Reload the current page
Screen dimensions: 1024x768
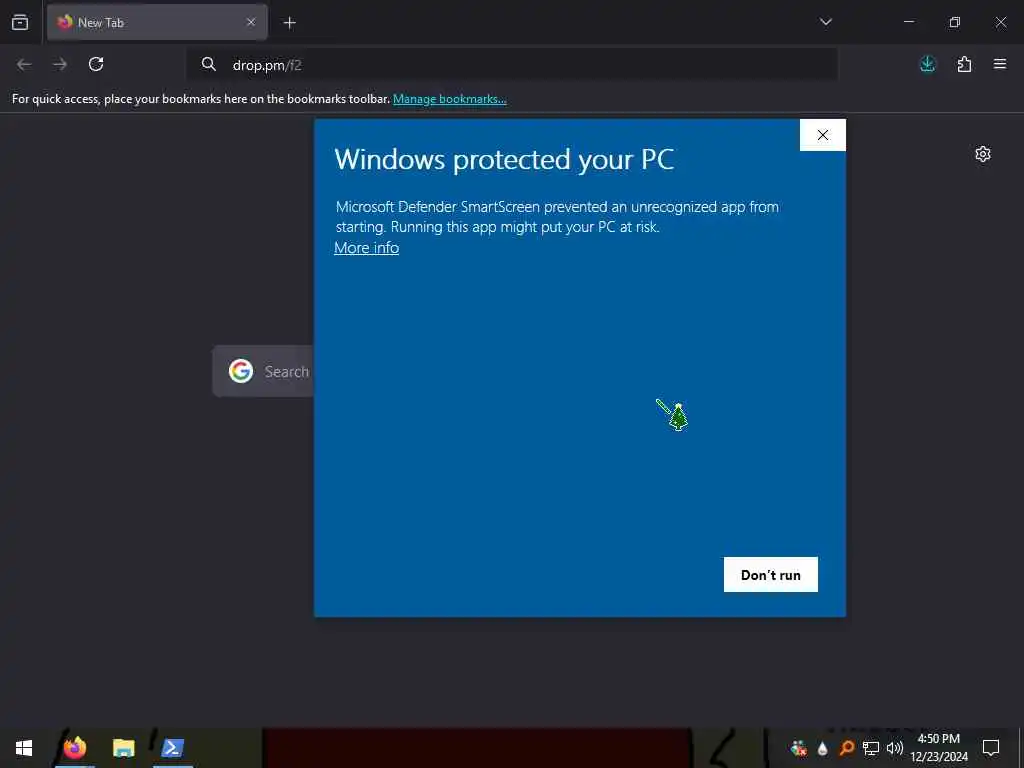point(96,64)
